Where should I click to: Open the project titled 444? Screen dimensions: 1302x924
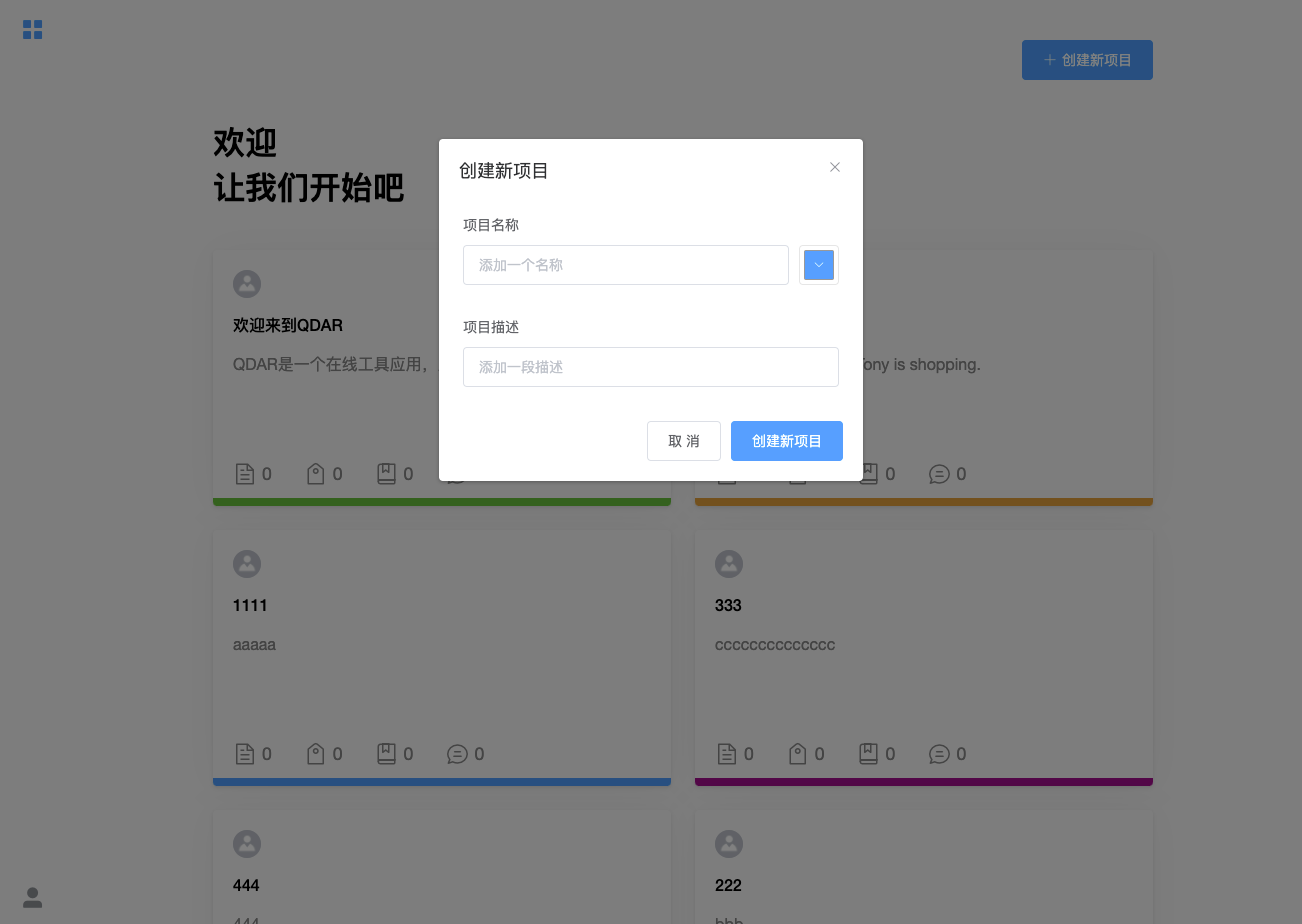[x=246, y=885]
